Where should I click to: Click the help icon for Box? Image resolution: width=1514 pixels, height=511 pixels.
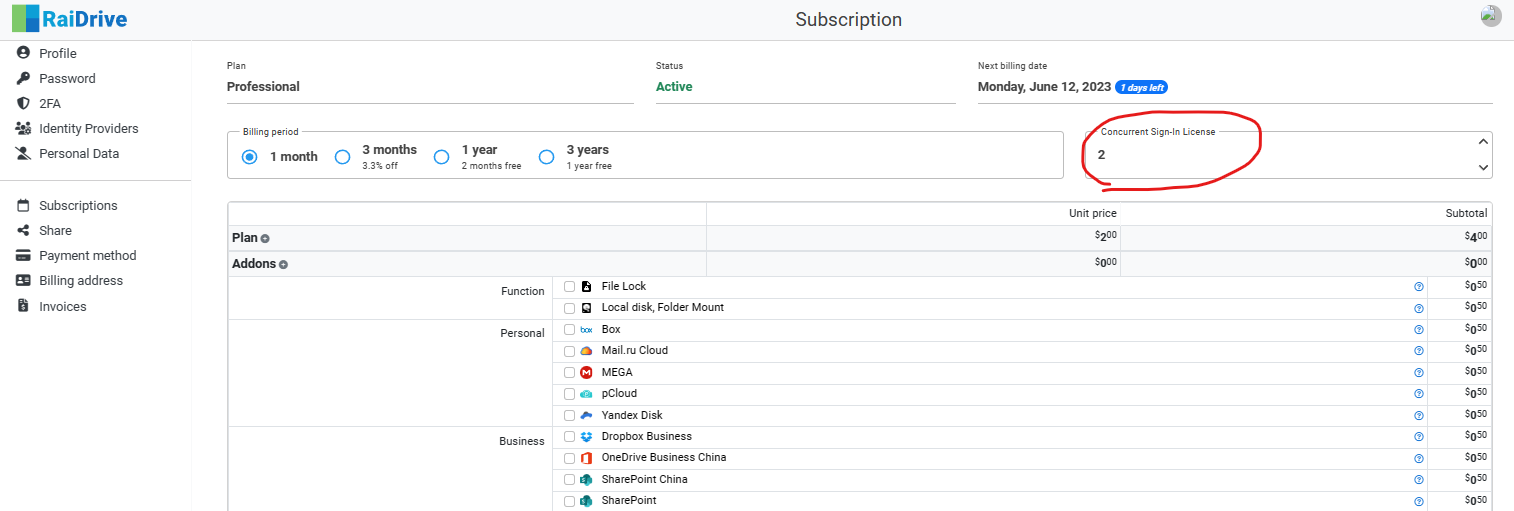click(x=1418, y=330)
